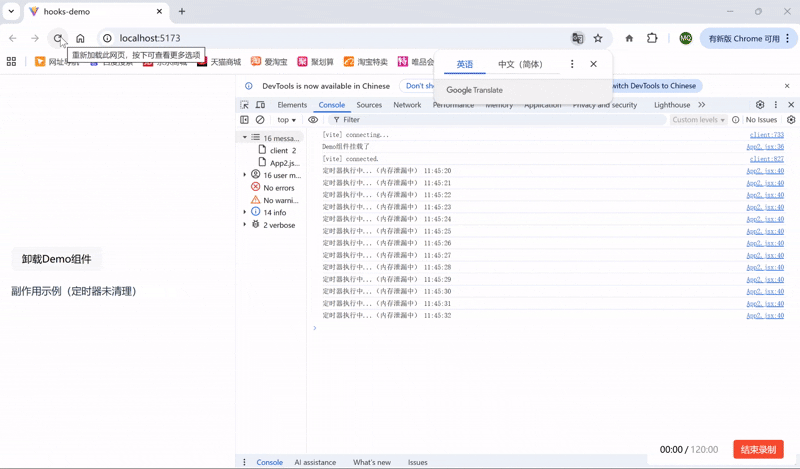
Task: Open the App2.jsx:36 source link
Action: pyautogui.click(x=765, y=146)
